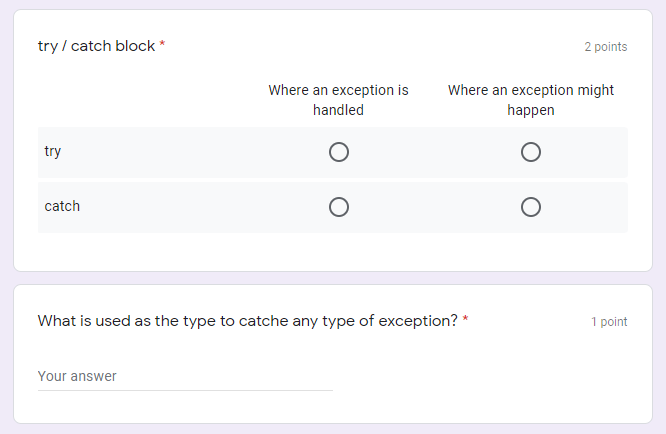Click the exception type question text
This screenshot has height=434, width=666.
pos(247,321)
